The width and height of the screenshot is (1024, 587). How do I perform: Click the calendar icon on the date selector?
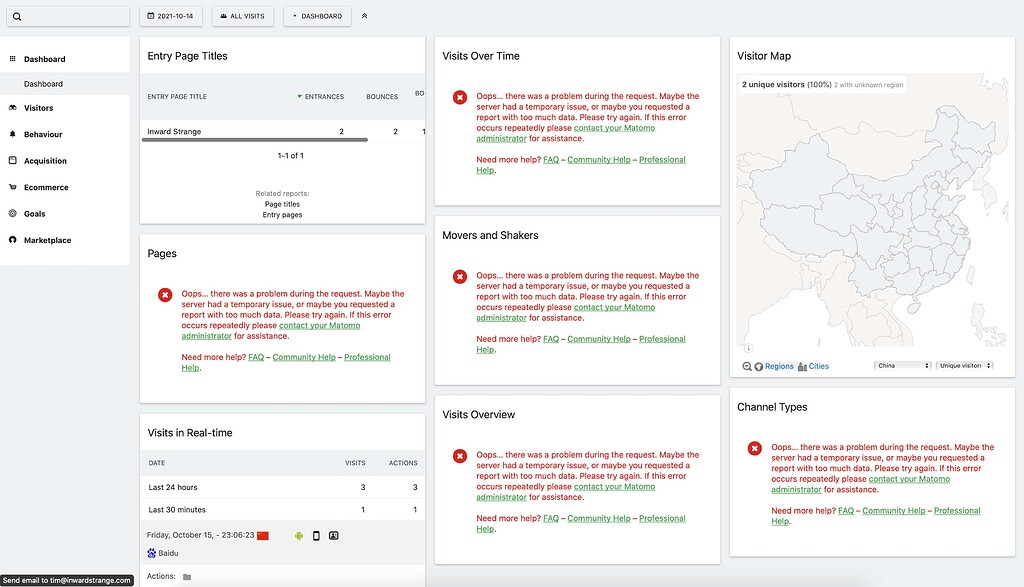(149, 15)
